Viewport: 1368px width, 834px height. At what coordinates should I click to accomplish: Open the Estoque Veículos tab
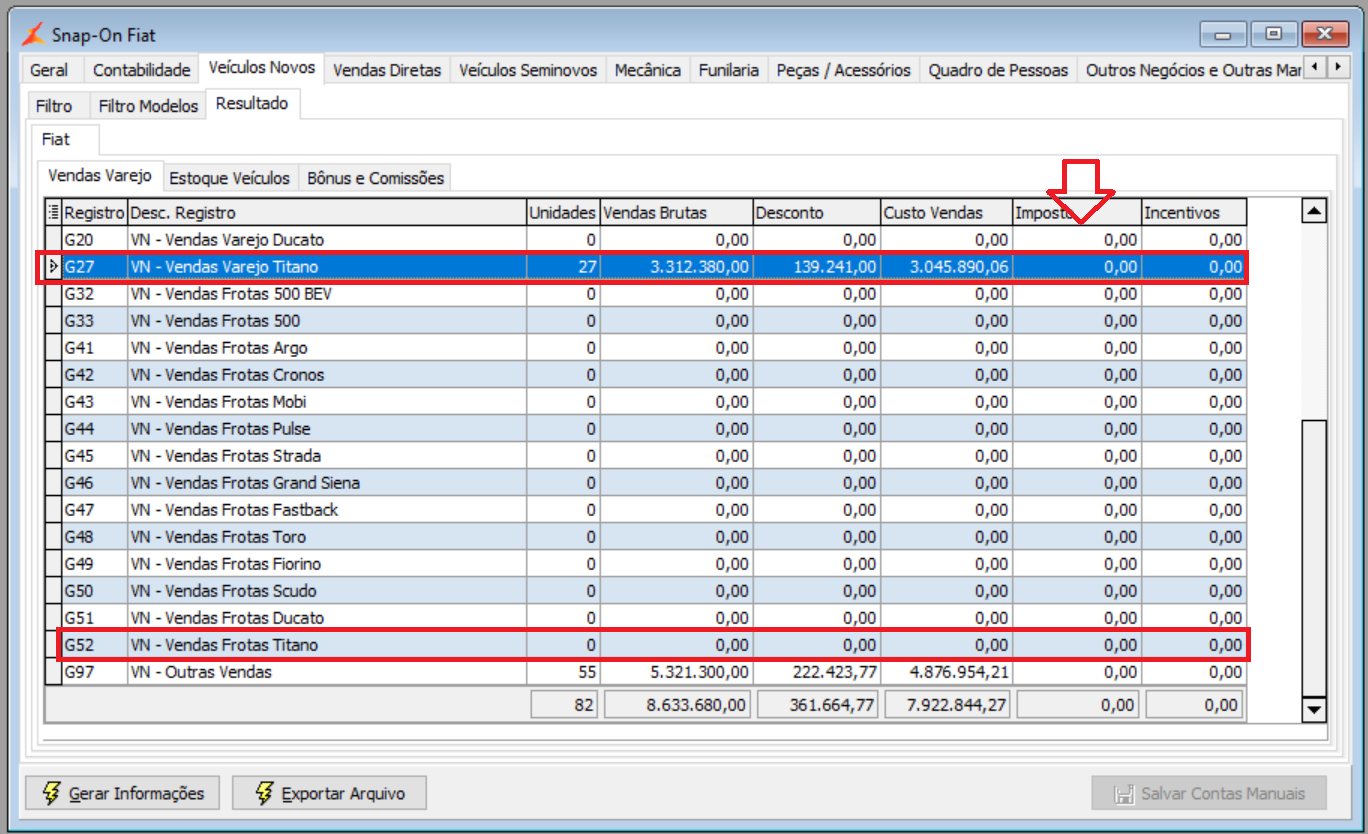click(229, 178)
